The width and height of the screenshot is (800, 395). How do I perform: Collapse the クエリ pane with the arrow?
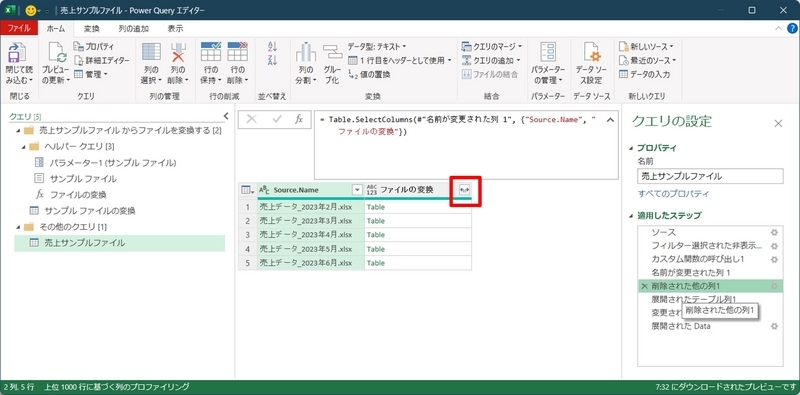[x=226, y=116]
